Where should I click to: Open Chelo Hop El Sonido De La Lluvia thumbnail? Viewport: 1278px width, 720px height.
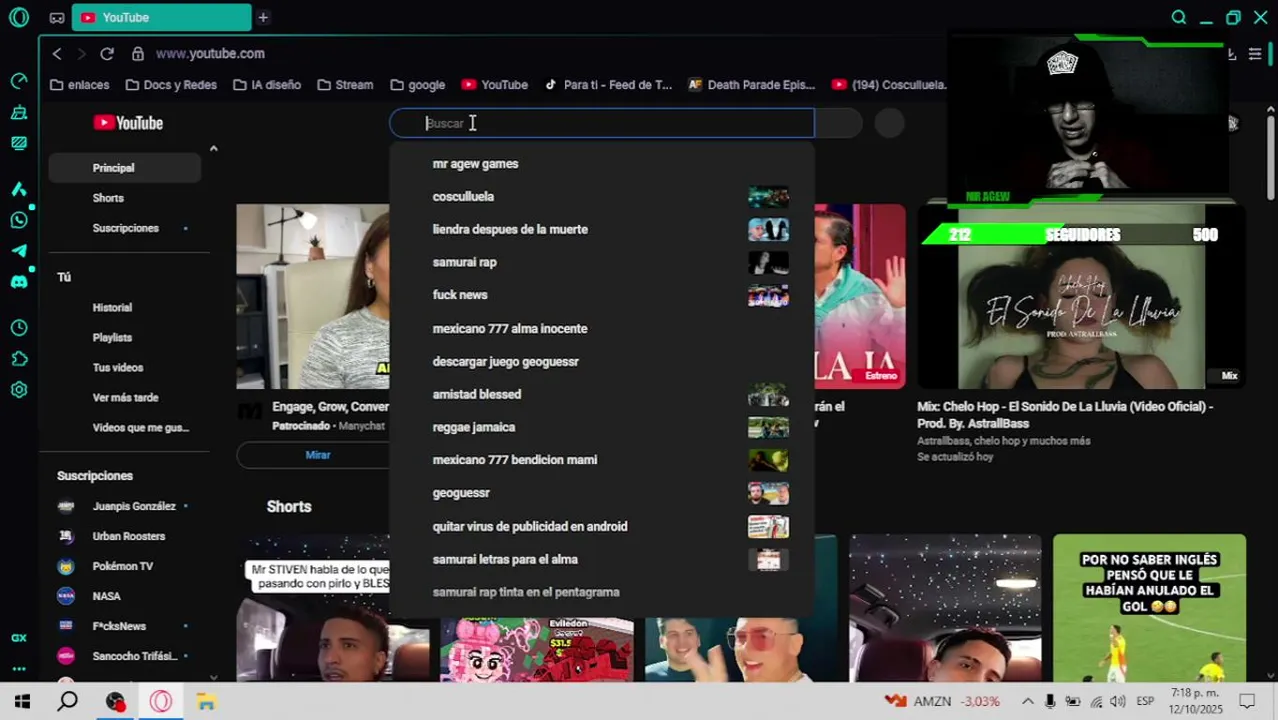pyautogui.click(x=1082, y=297)
